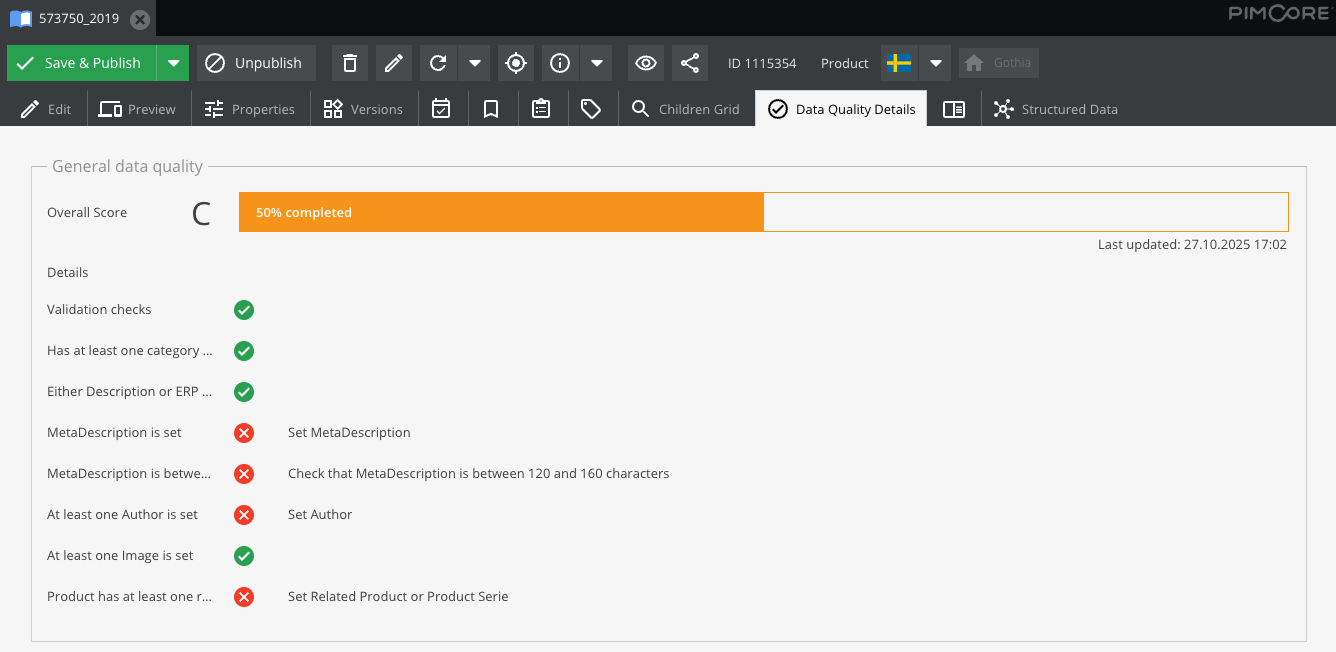This screenshot has width=1336, height=652.
Task: Expand the Save & Publish dropdown arrow
Action: [173, 63]
